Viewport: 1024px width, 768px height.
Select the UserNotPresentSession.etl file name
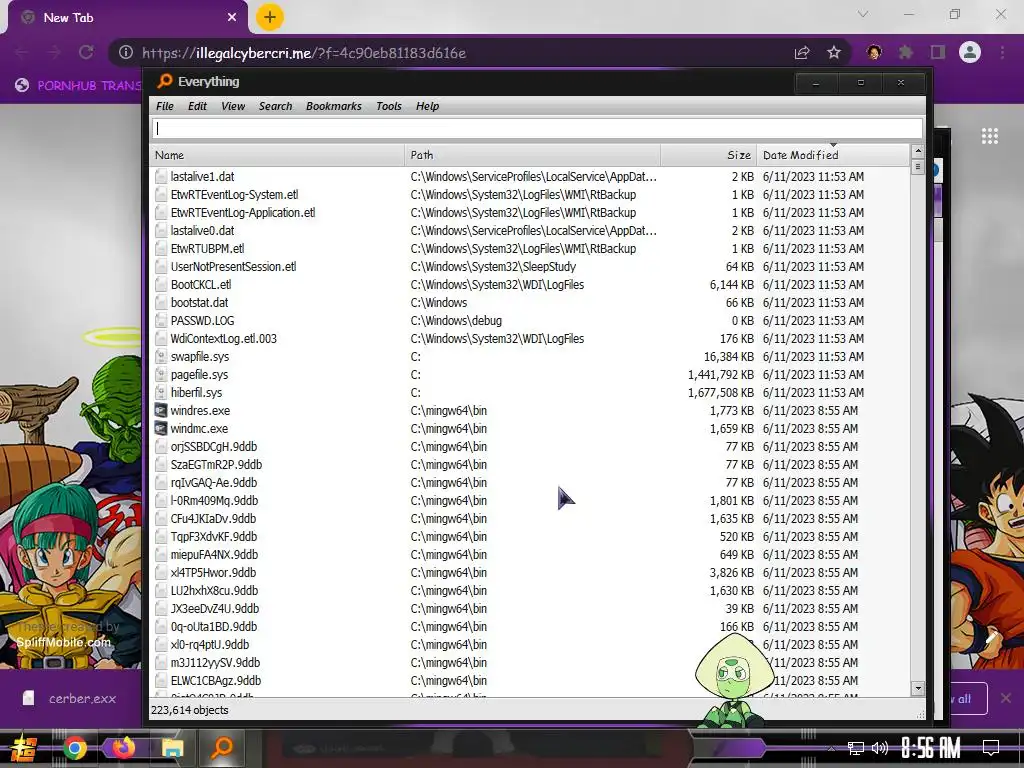click(234, 266)
